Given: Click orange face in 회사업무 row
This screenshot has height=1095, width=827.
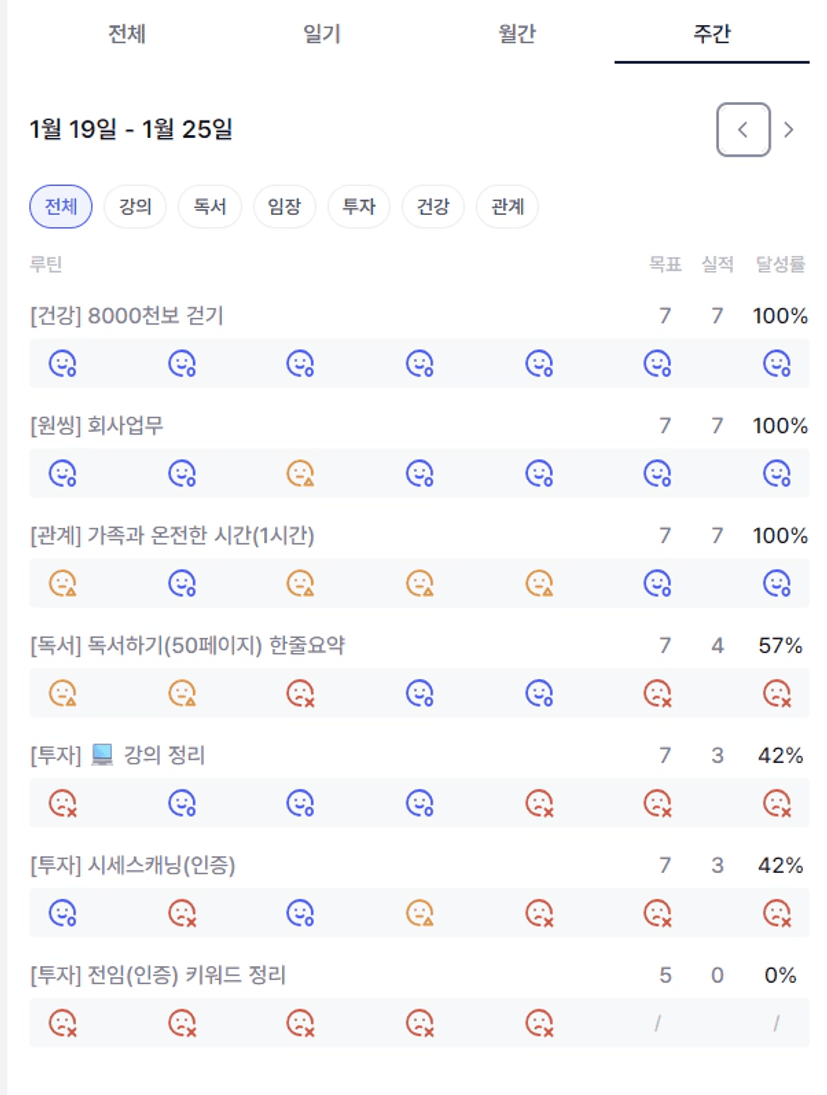Looking at the screenshot, I should point(301,472).
